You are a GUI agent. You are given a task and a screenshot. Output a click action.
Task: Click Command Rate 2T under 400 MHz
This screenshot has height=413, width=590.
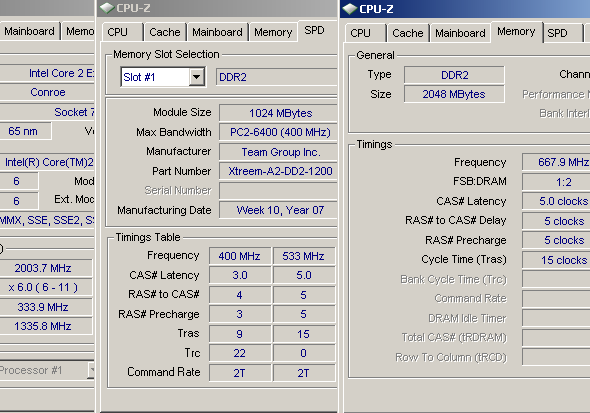pyautogui.click(x=240, y=373)
